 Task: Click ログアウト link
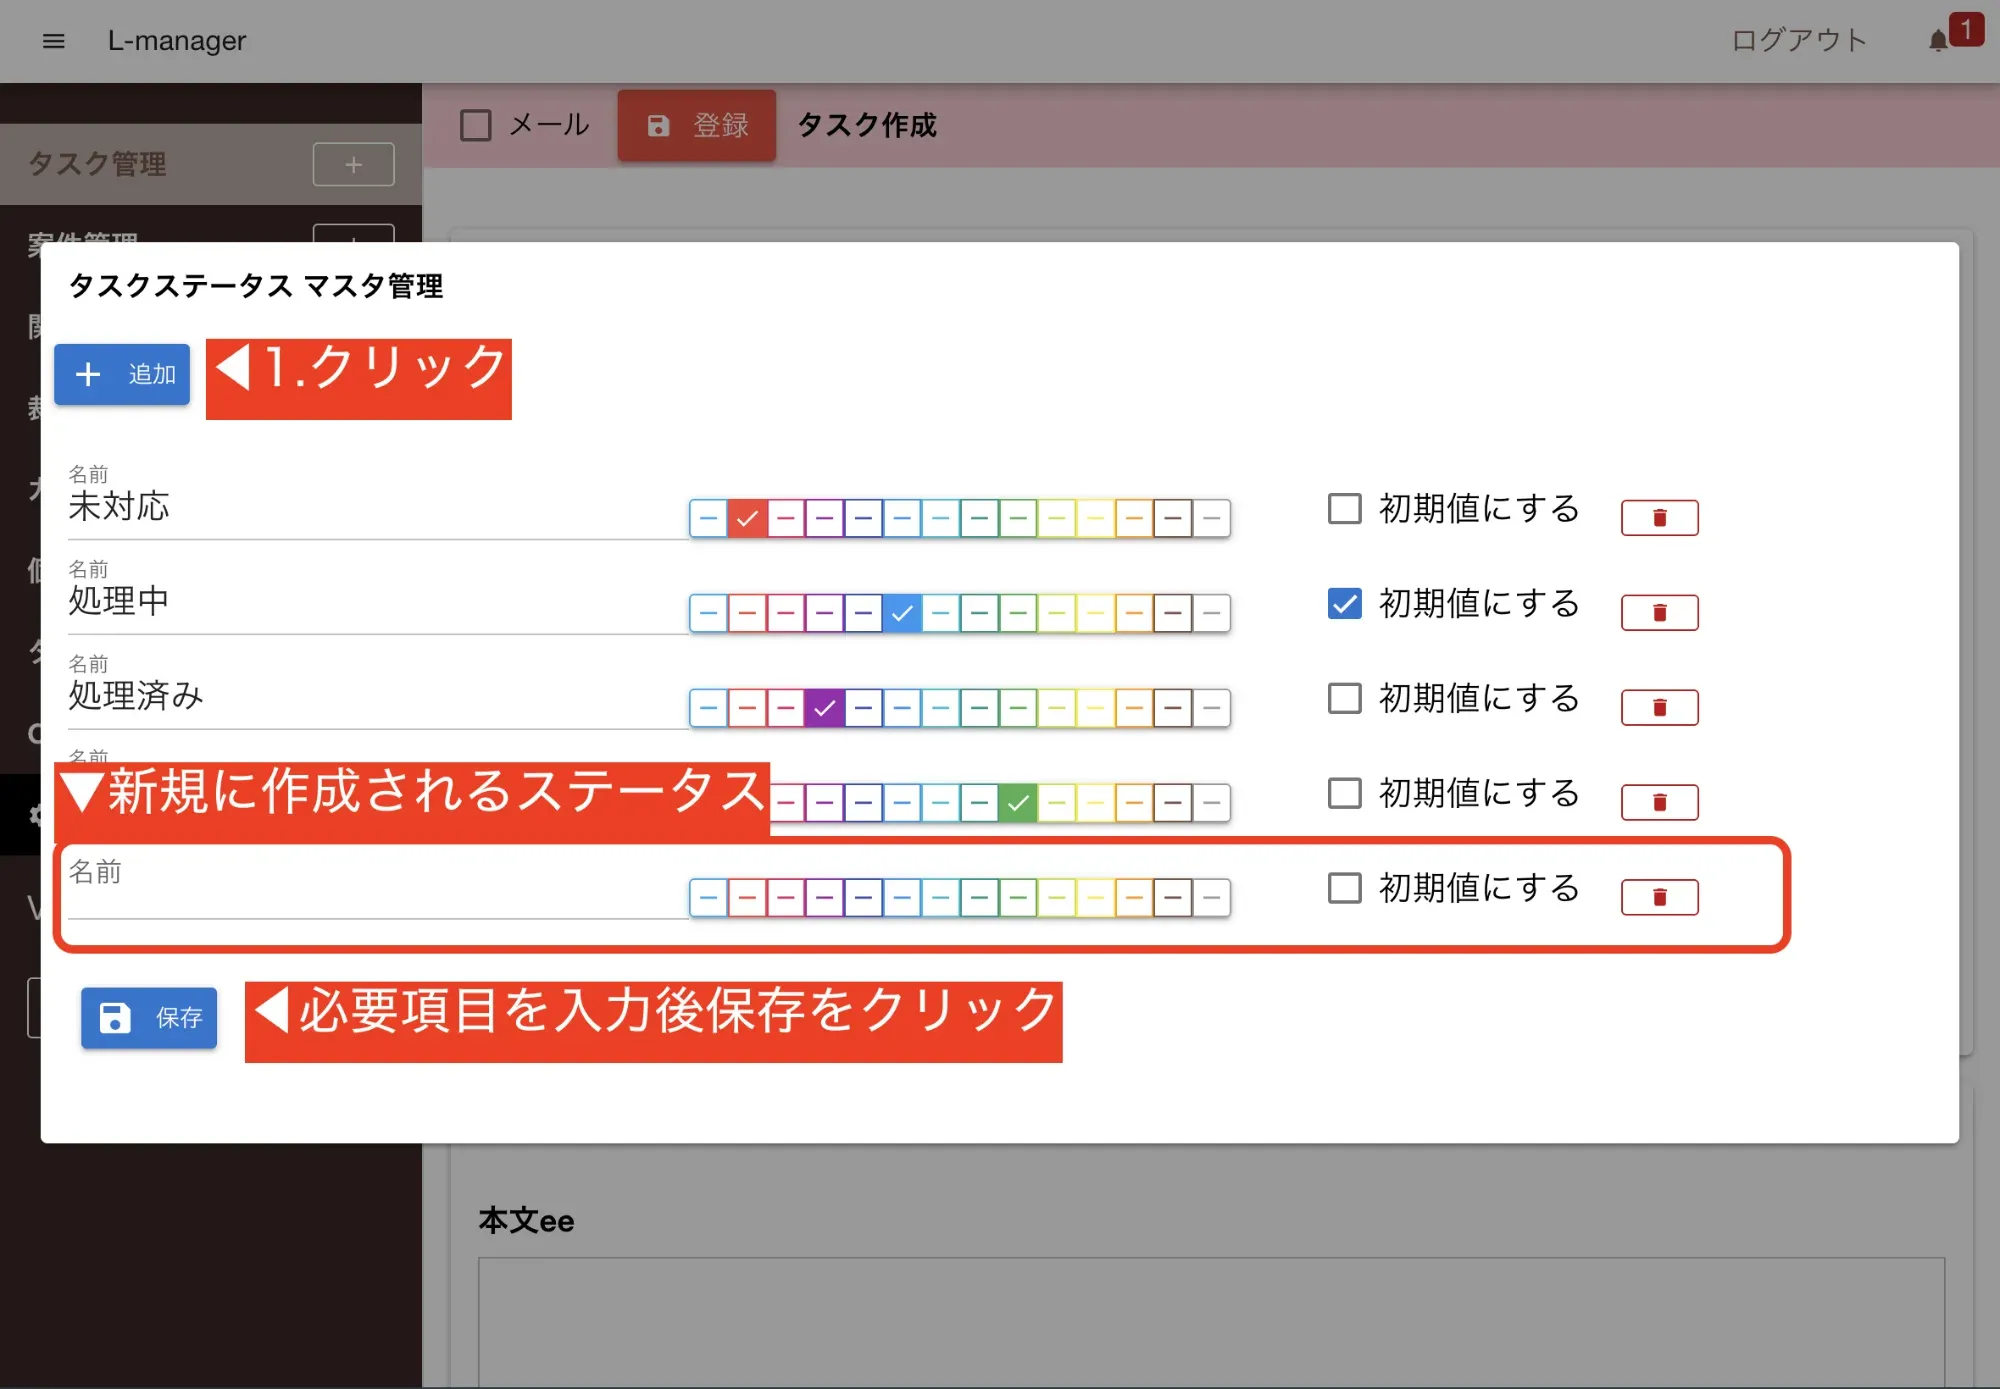[1798, 41]
